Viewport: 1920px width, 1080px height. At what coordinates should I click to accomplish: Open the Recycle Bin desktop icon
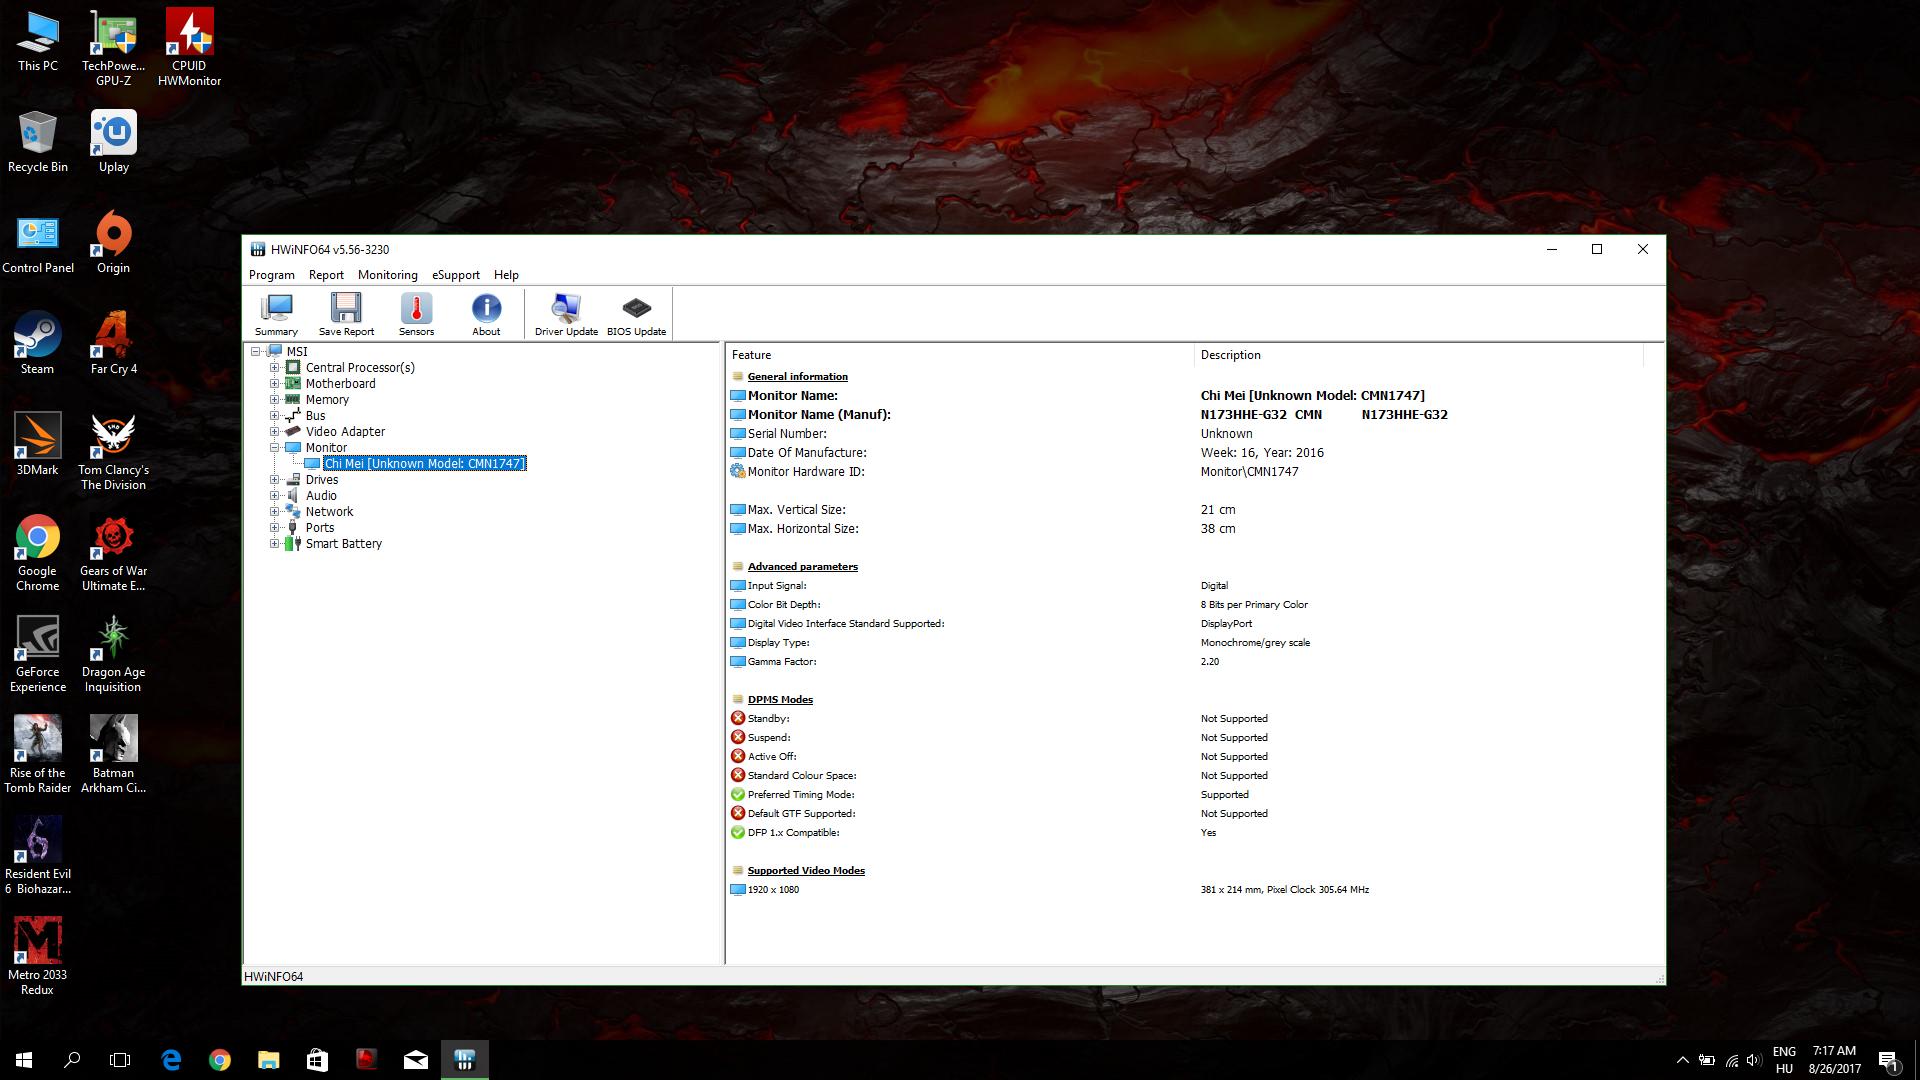pyautogui.click(x=38, y=142)
